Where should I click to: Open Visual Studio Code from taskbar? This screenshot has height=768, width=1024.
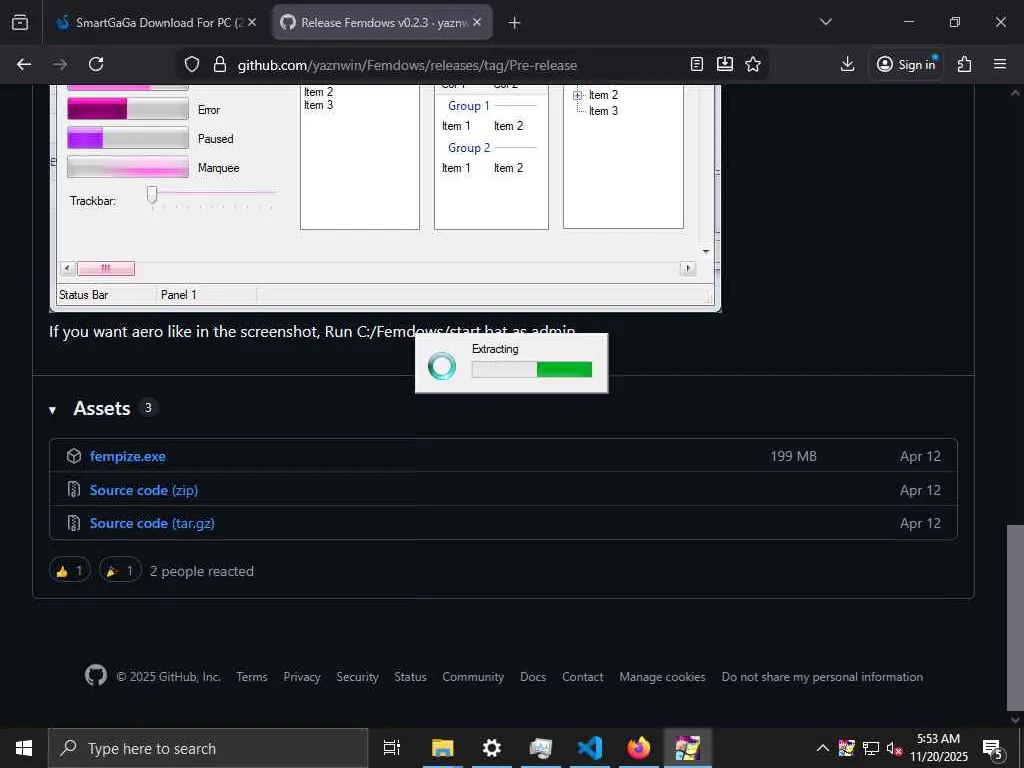pyautogui.click(x=590, y=748)
